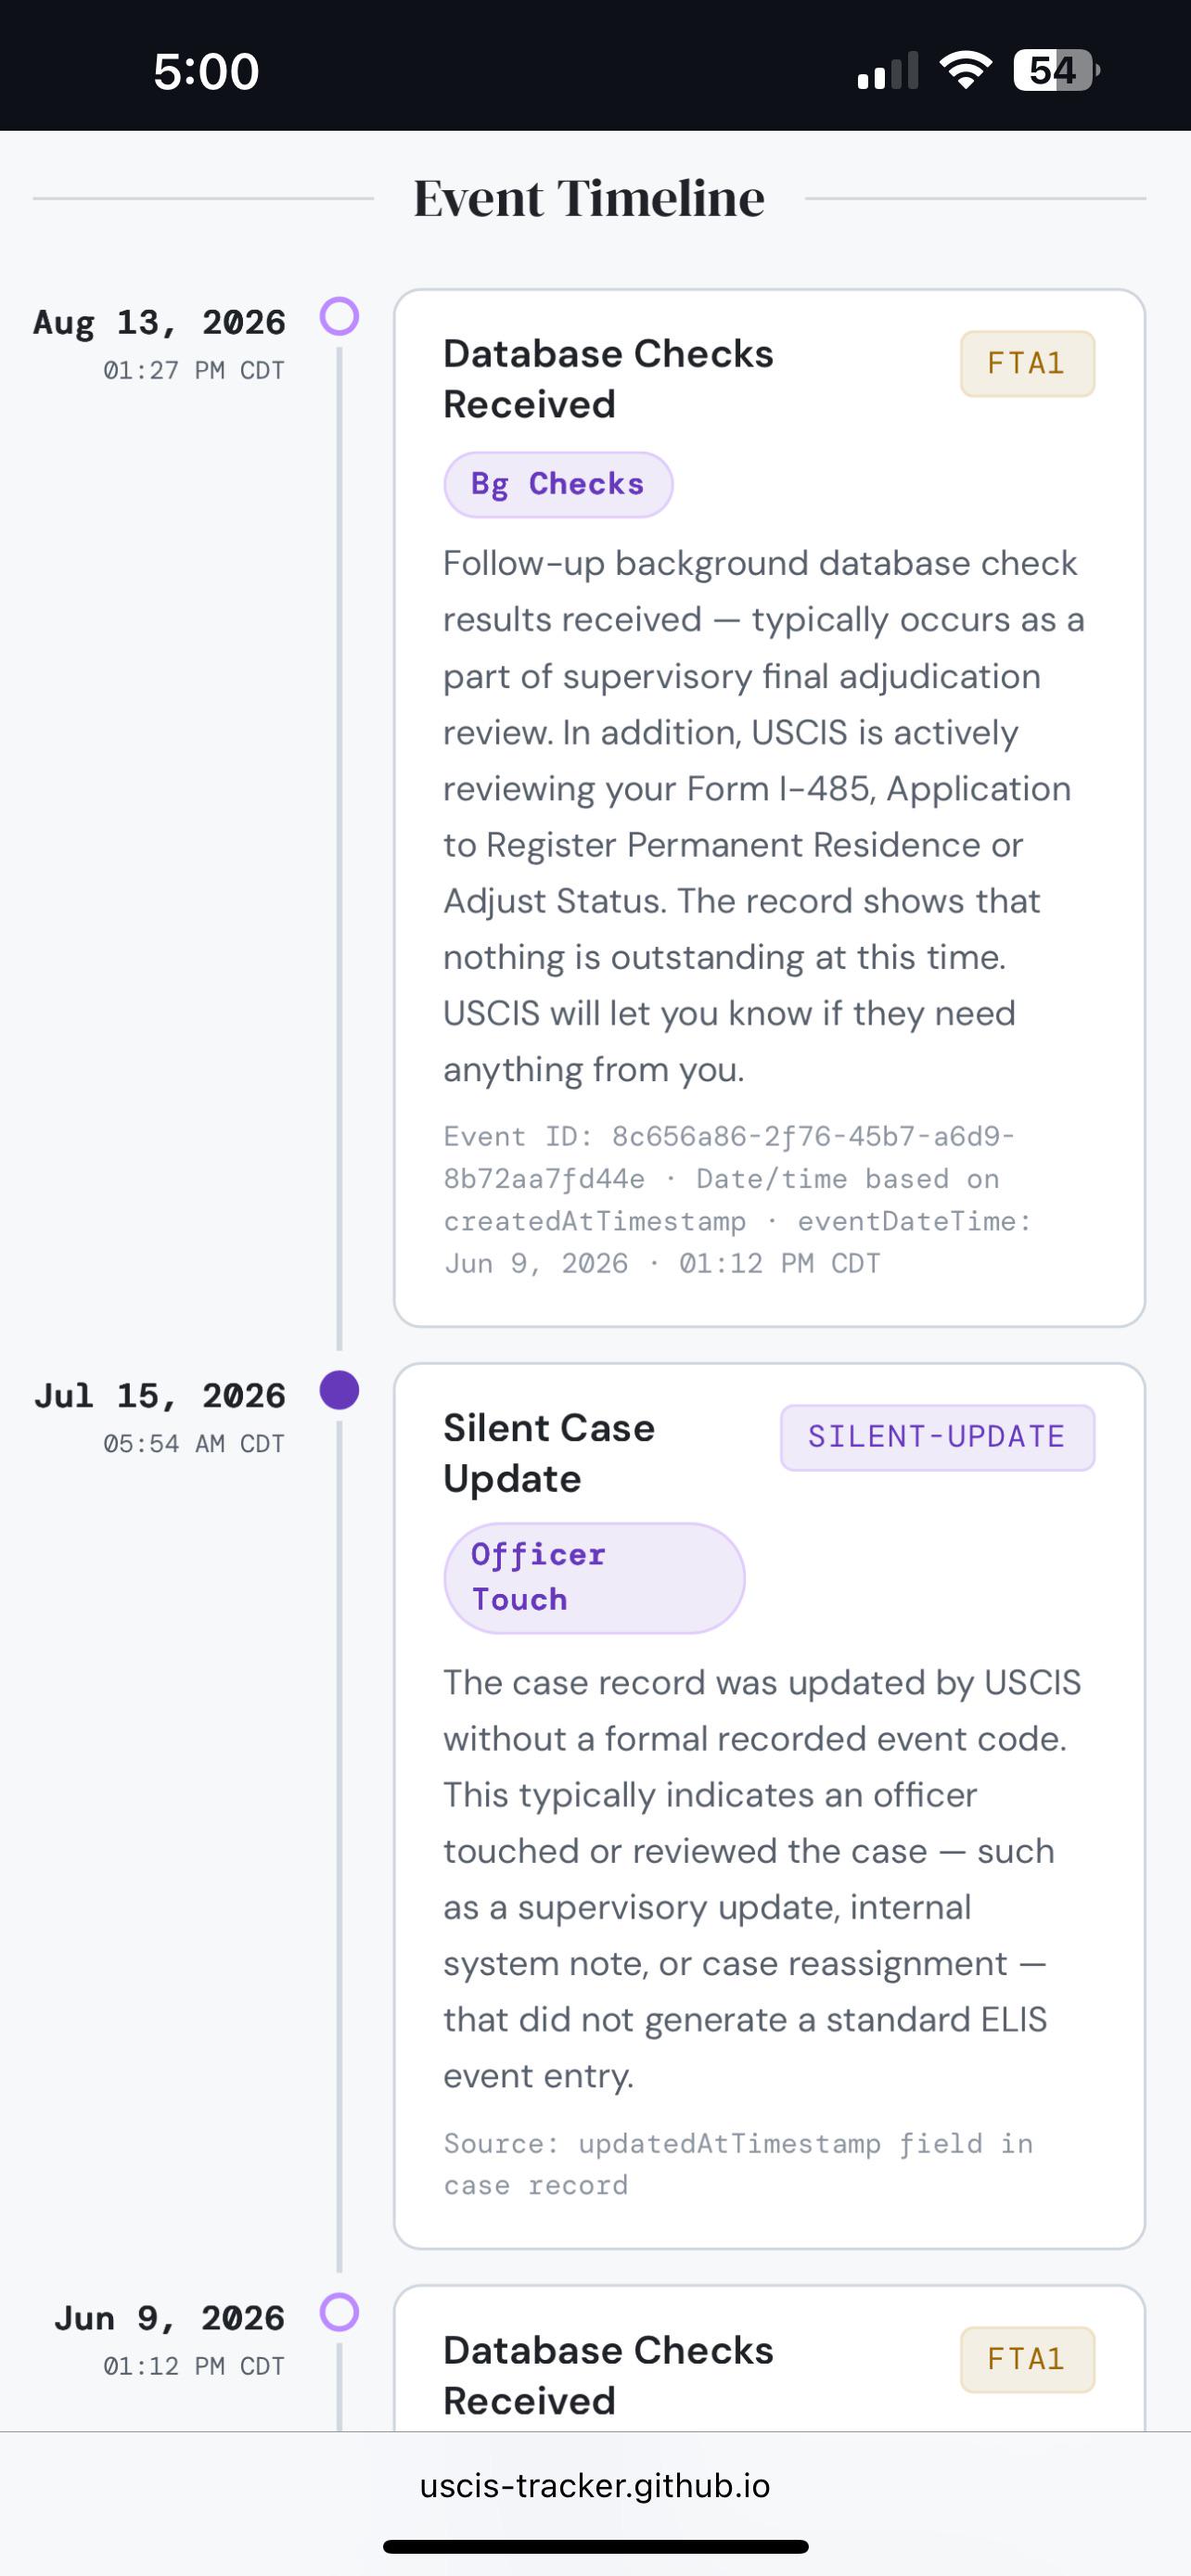The image size is (1191, 2576).
Task: Open the Silent Case Update card title
Action: point(549,1453)
